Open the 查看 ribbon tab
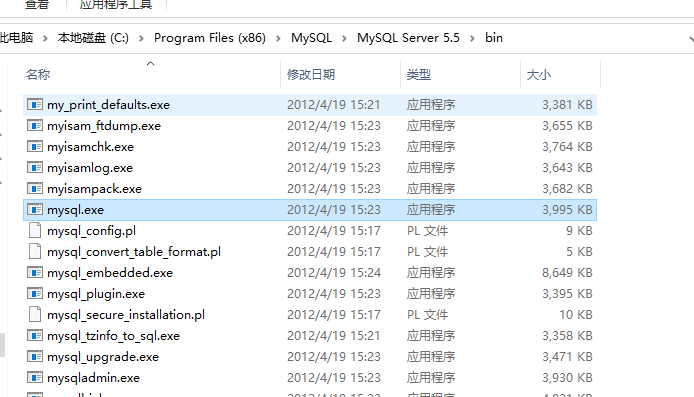The height and width of the screenshot is (397, 694). (37, 5)
